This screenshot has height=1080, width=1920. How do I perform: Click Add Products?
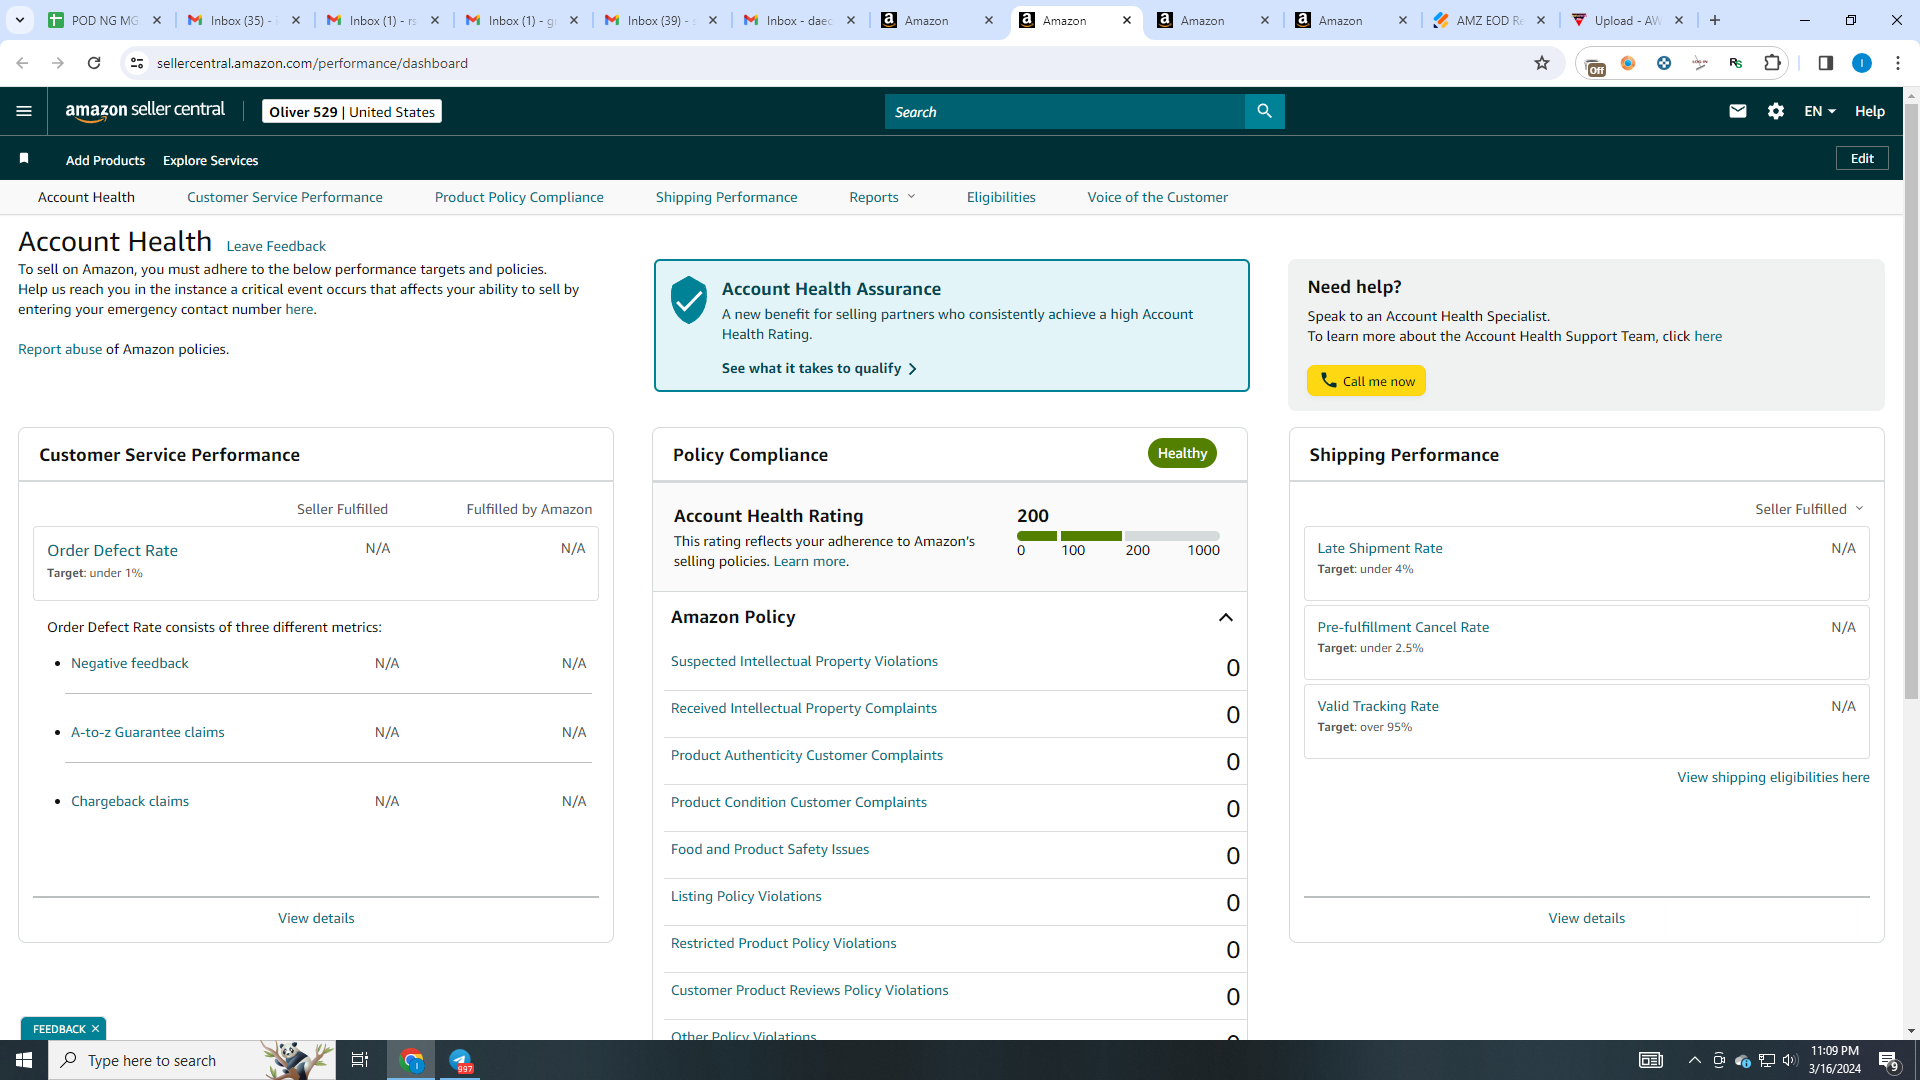click(105, 160)
